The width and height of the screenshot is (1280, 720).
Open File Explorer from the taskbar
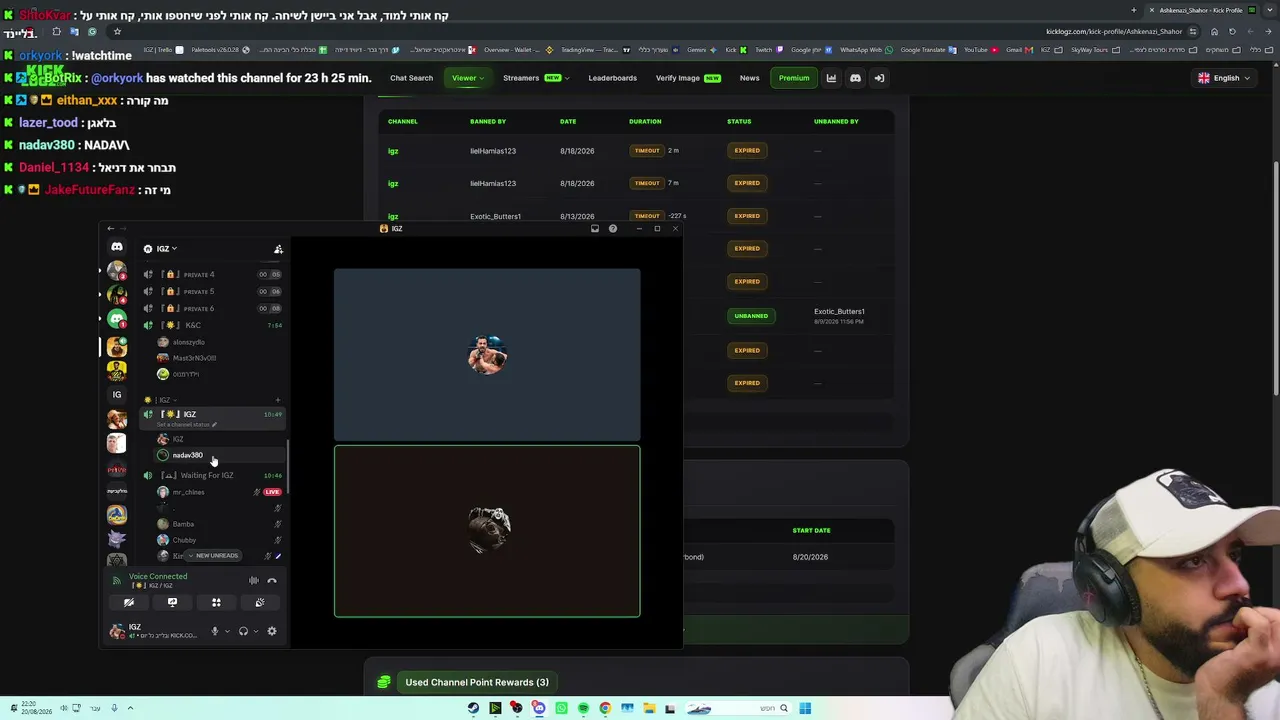(649, 708)
